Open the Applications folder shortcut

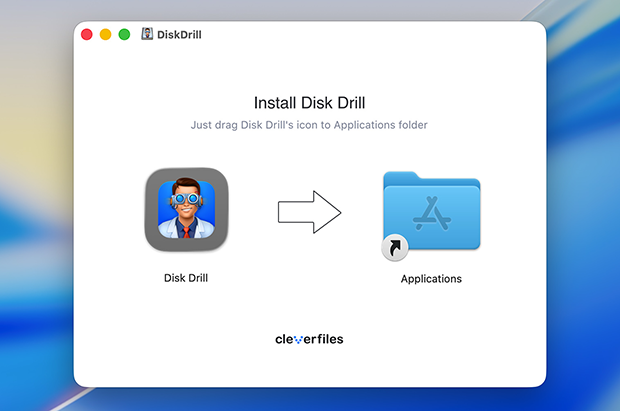click(431, 216)
